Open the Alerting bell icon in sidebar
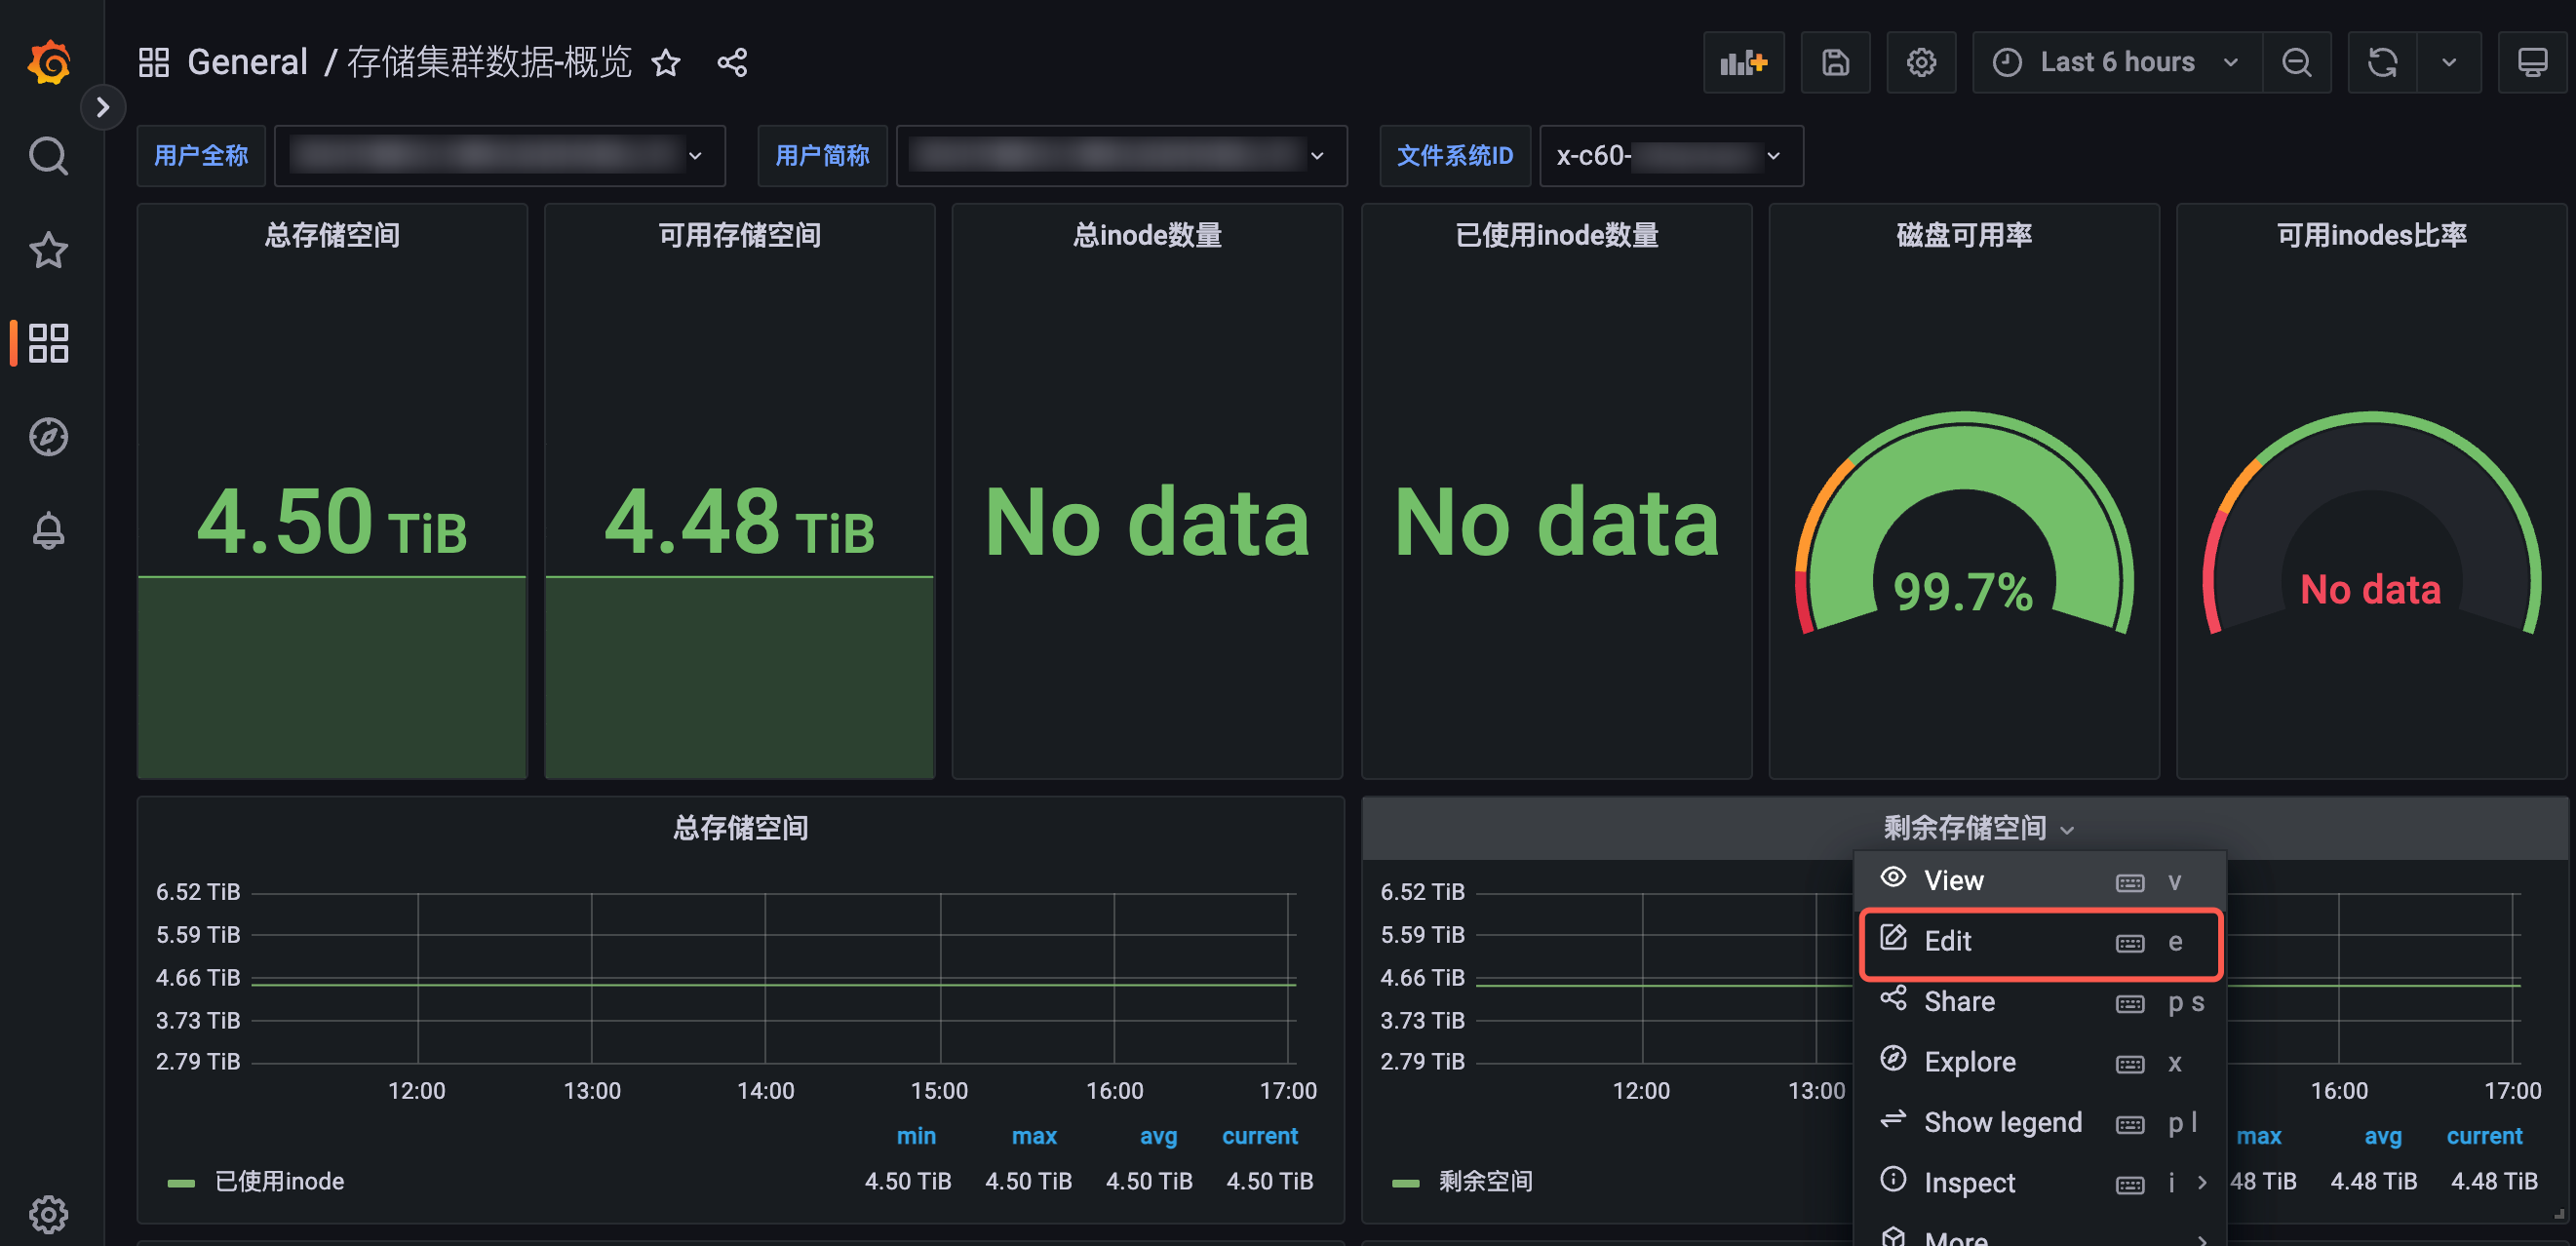Screen dimensions: 2576x1246 (48, 530)
